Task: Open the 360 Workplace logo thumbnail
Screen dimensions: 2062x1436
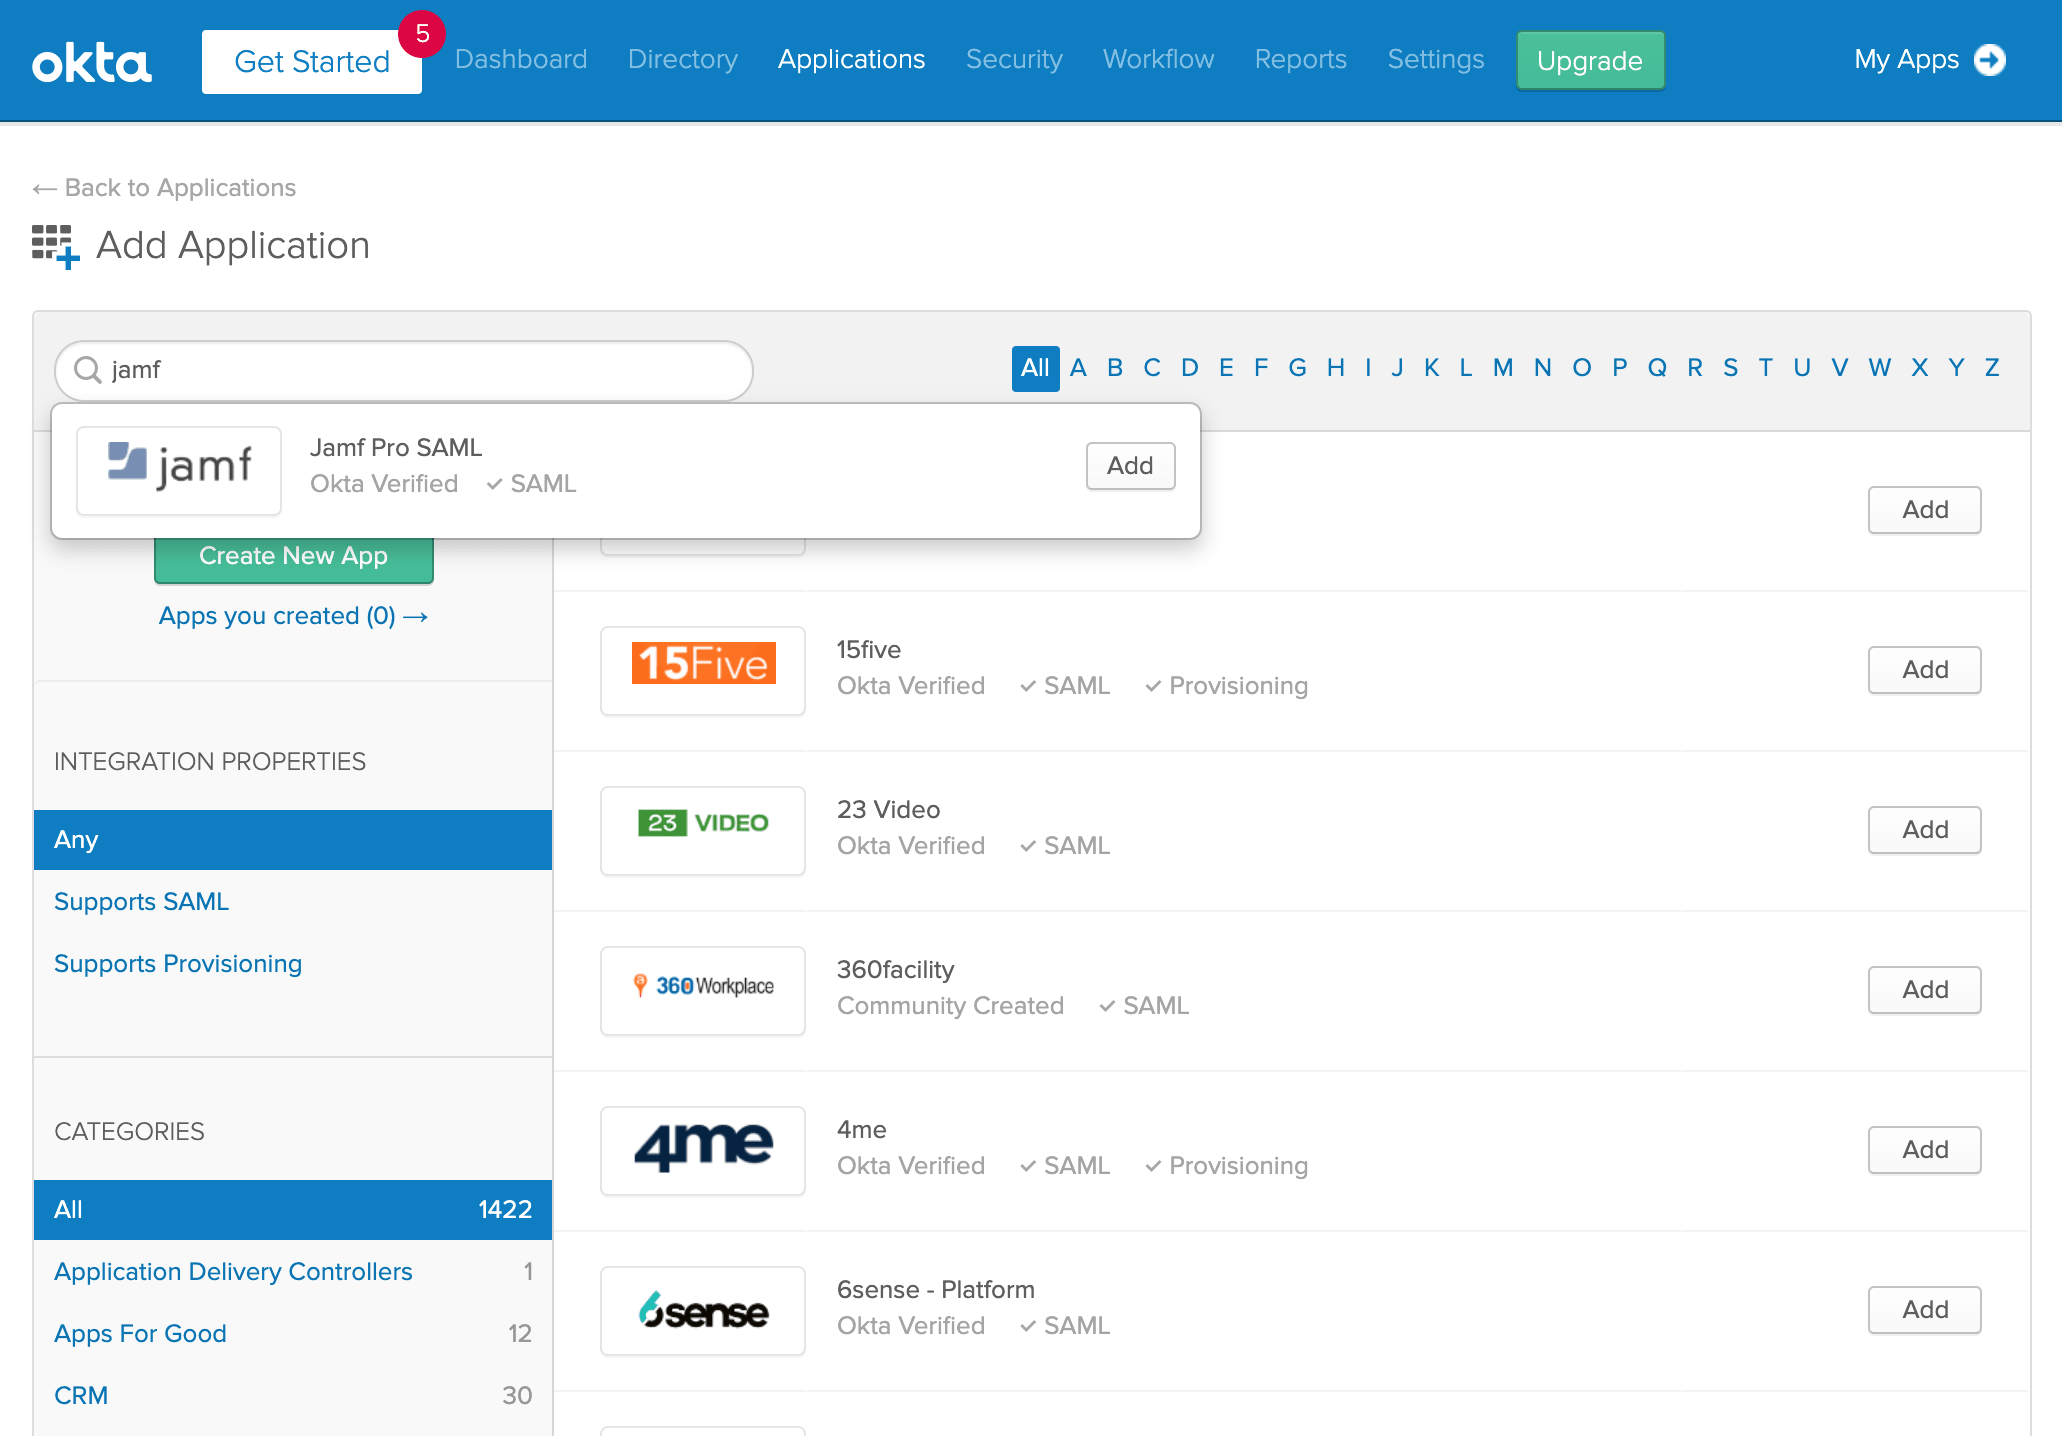Action: [703, 991]
